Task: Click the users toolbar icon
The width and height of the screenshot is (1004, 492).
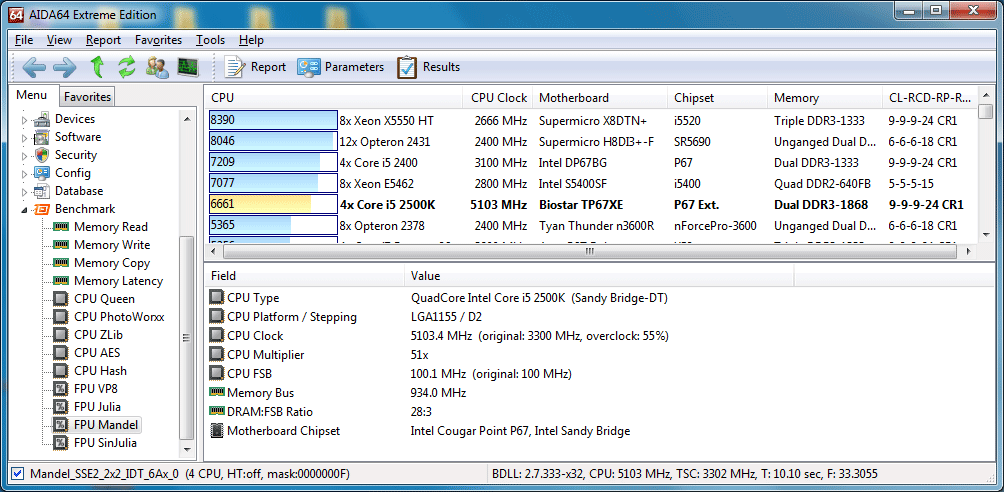Action: click(x=157, y=67)
